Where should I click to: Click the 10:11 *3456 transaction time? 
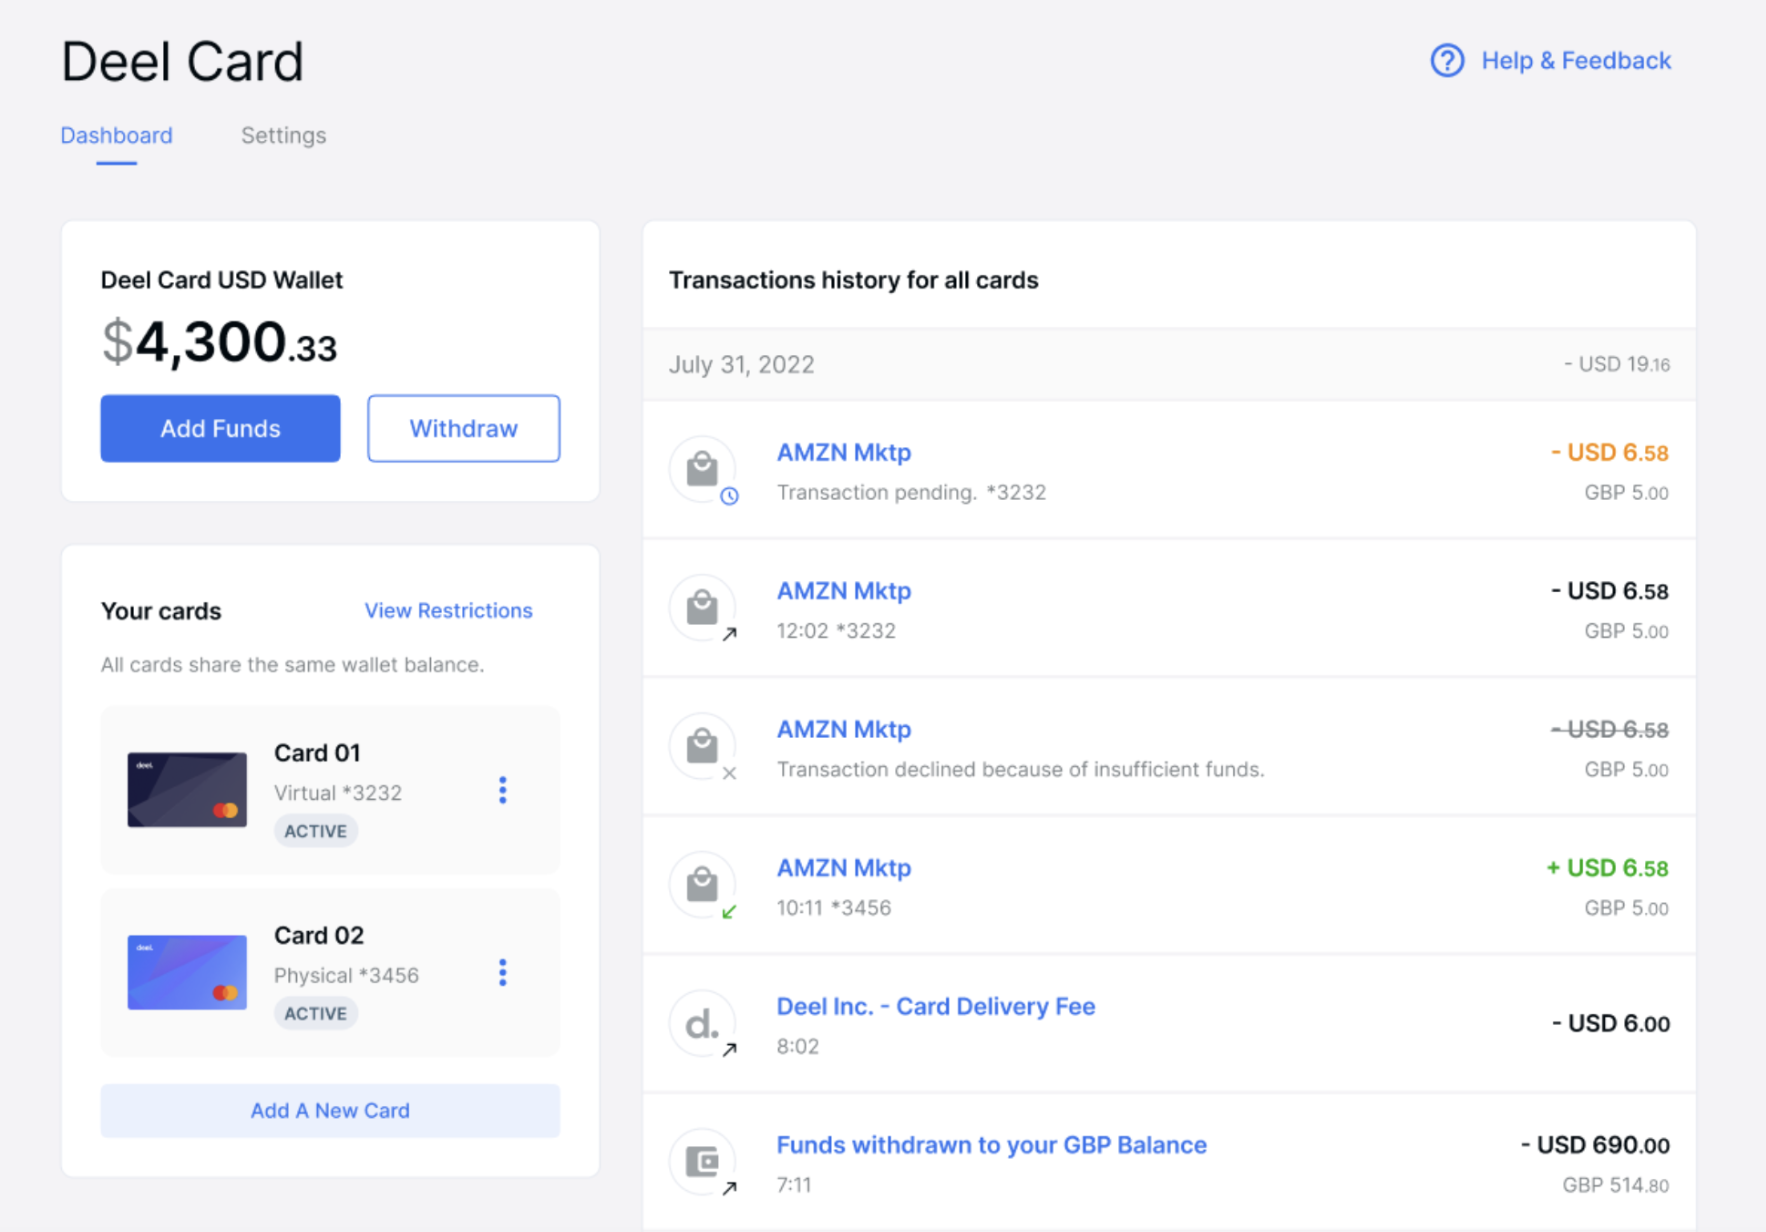coord(834,908)
